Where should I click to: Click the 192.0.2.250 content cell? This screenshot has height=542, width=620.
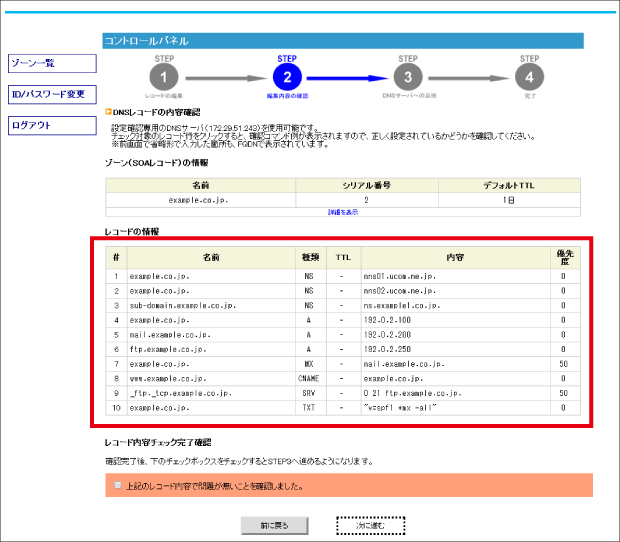[x=456, y=349]
